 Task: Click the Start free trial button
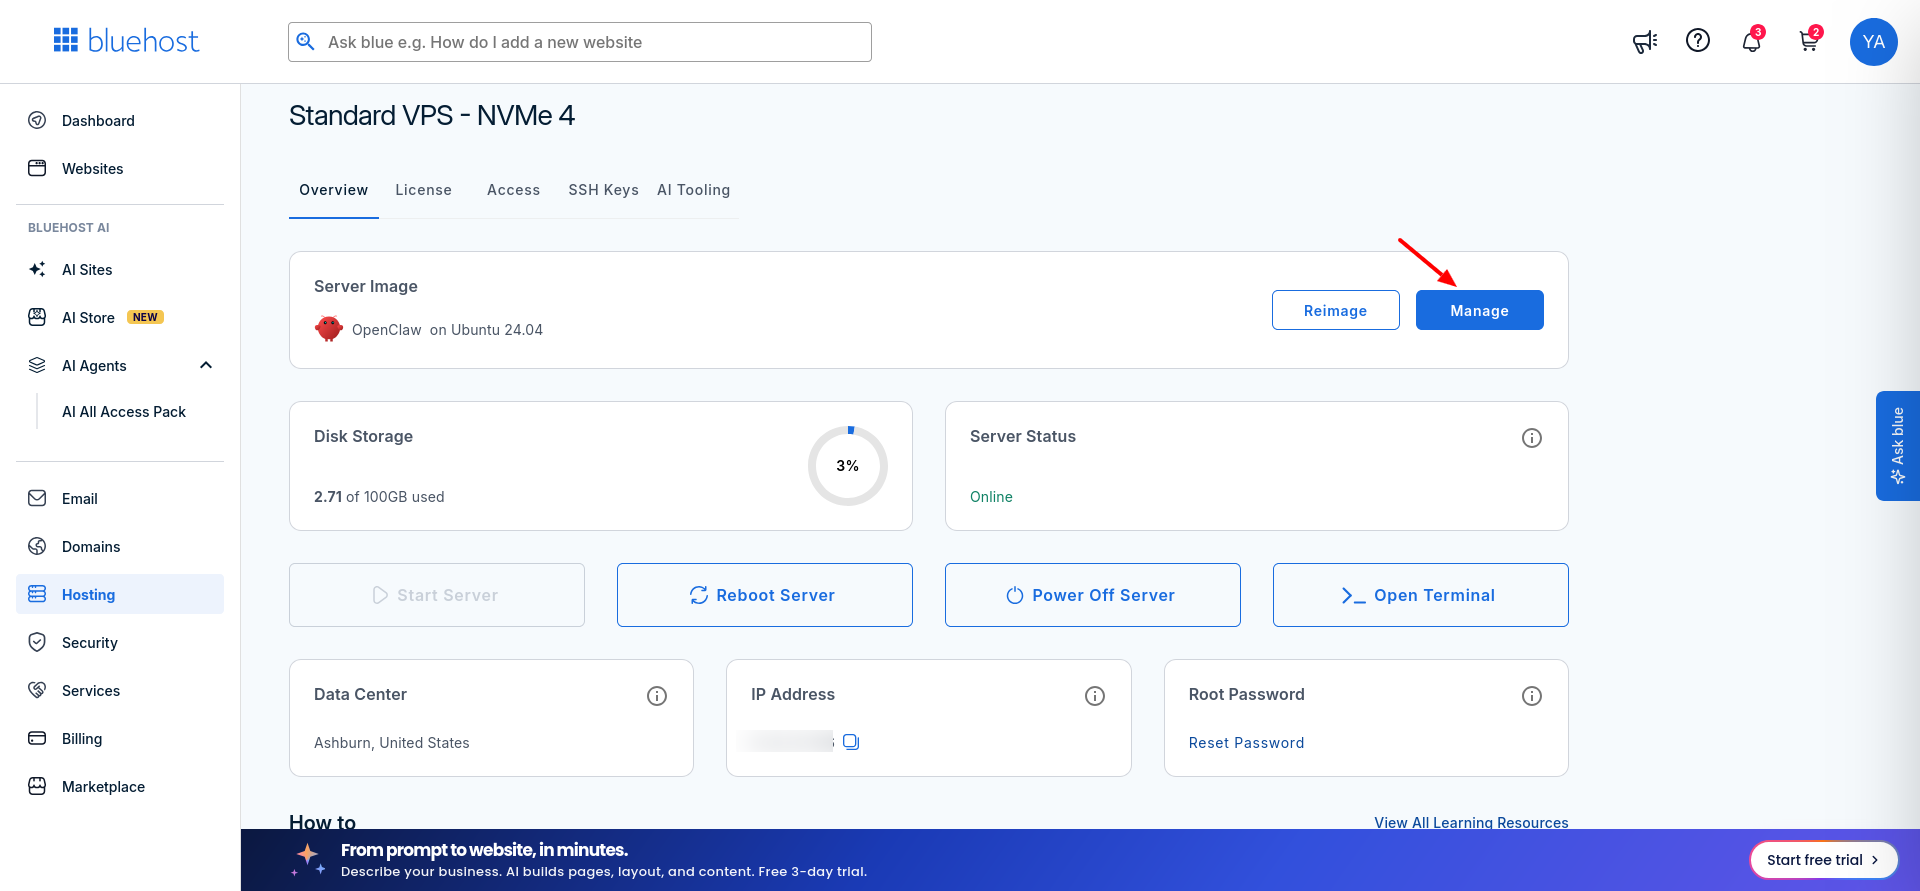(1823, 860)
